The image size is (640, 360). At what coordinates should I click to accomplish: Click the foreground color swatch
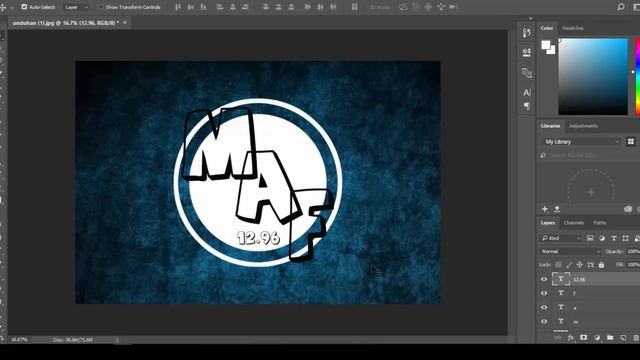tap(545, 45)
